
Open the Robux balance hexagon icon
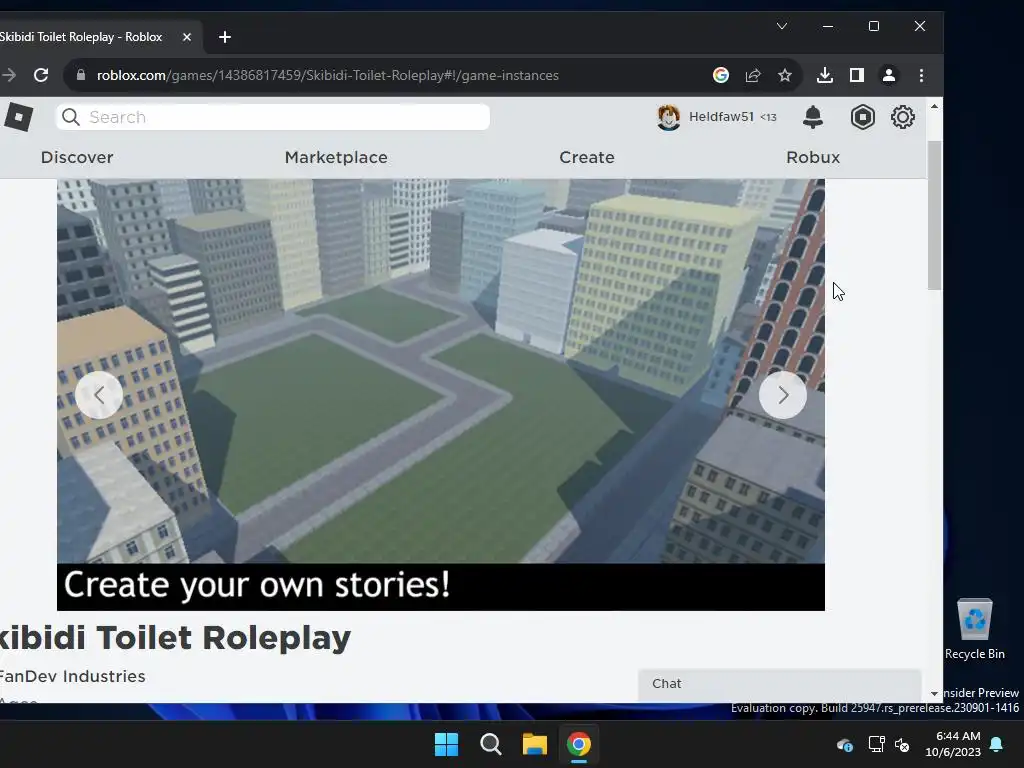(x=863, y=117)
